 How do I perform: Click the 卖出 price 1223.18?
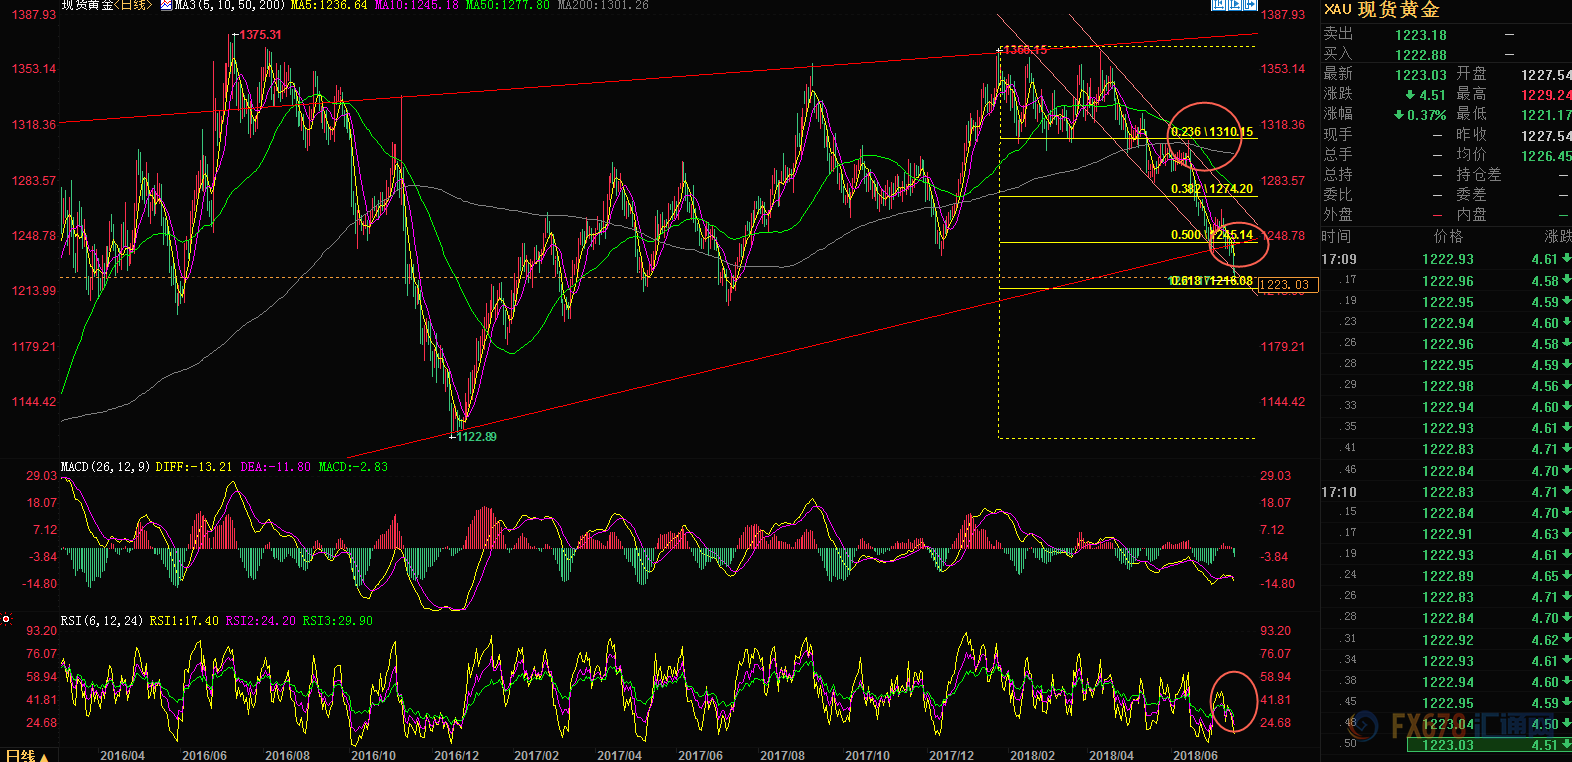click(x=1421, y=35)
